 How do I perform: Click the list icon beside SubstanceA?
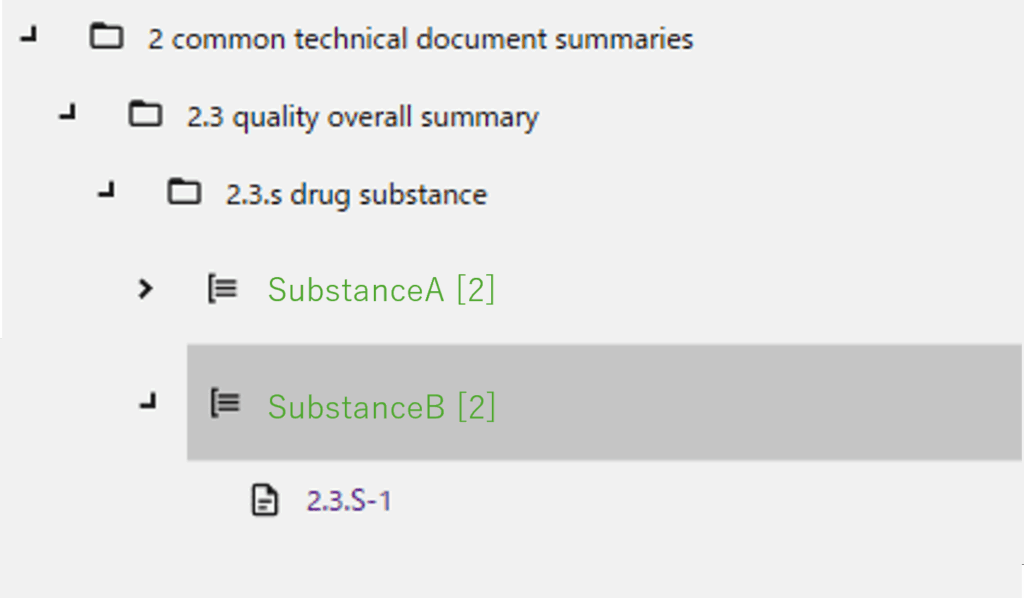[x=222, y=289]
